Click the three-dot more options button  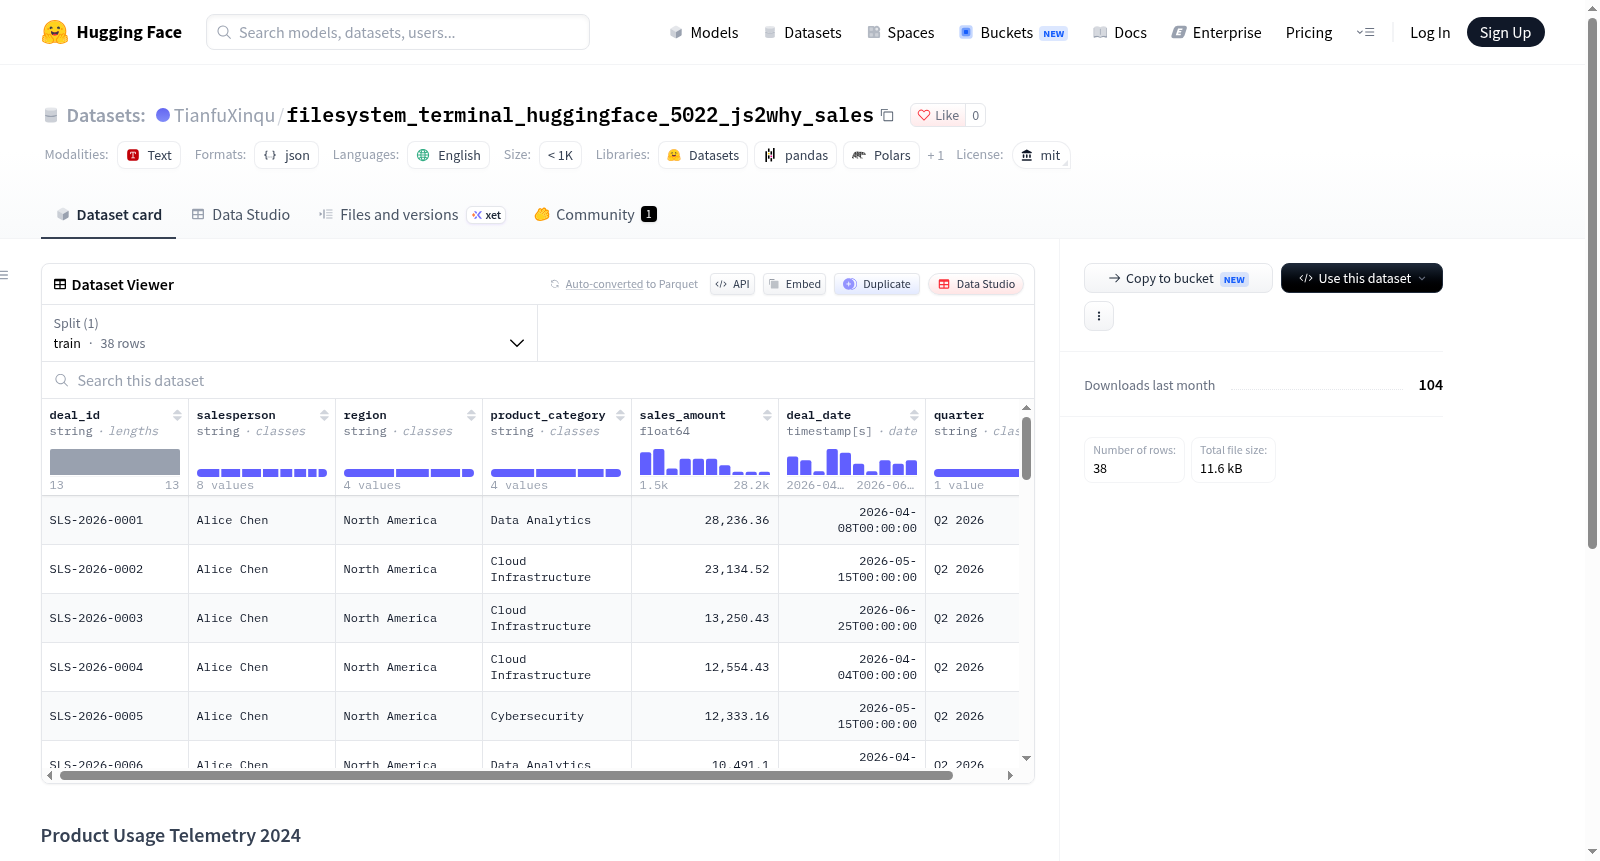pos(1099,316)
